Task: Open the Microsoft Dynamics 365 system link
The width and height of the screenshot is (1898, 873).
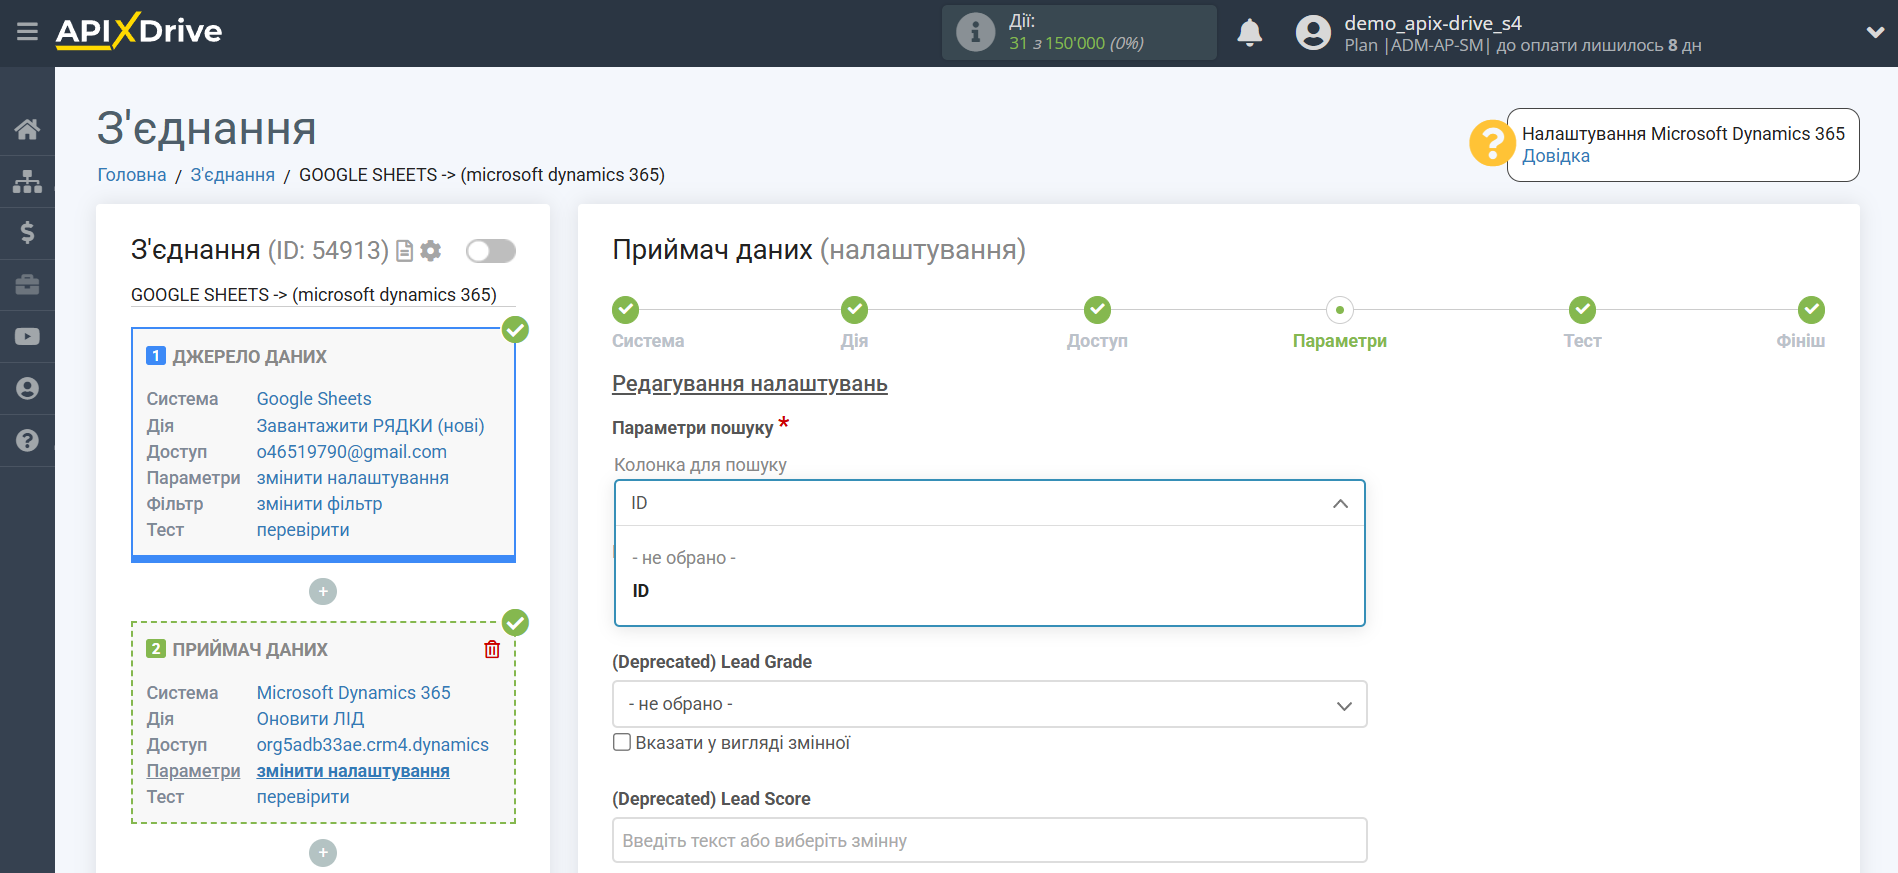Action: tap(354, 693)
